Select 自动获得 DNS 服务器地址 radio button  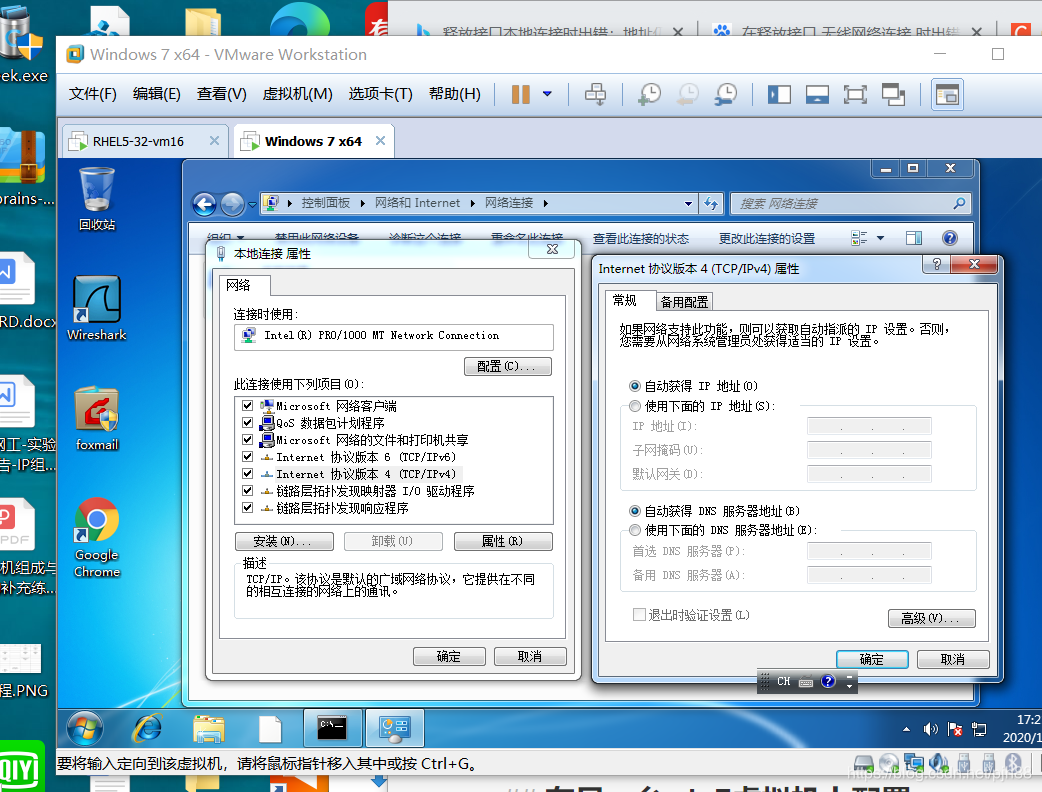coord(635,511)
